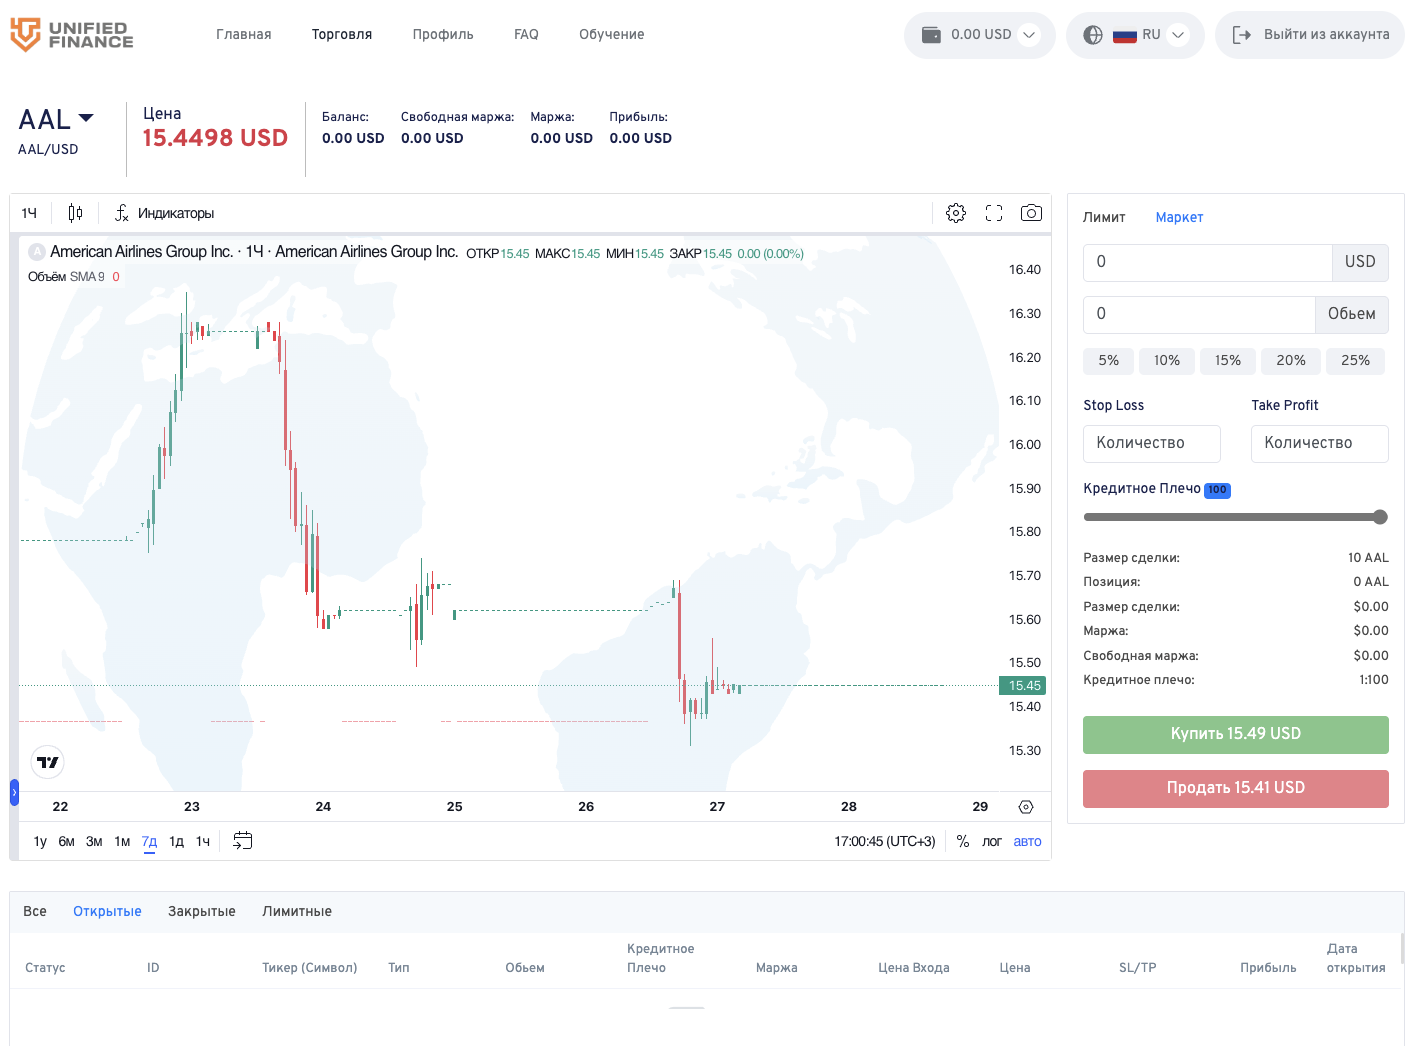Screen dimensions: 1408x1046
Task: Open price scale settings icon
Action: click(x=1026, y=807)
